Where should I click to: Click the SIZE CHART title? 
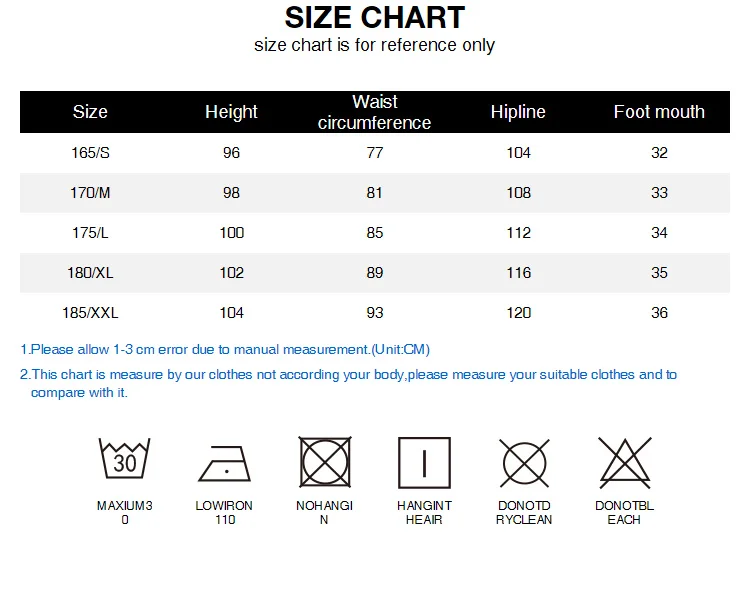click(x=375, y=18)
